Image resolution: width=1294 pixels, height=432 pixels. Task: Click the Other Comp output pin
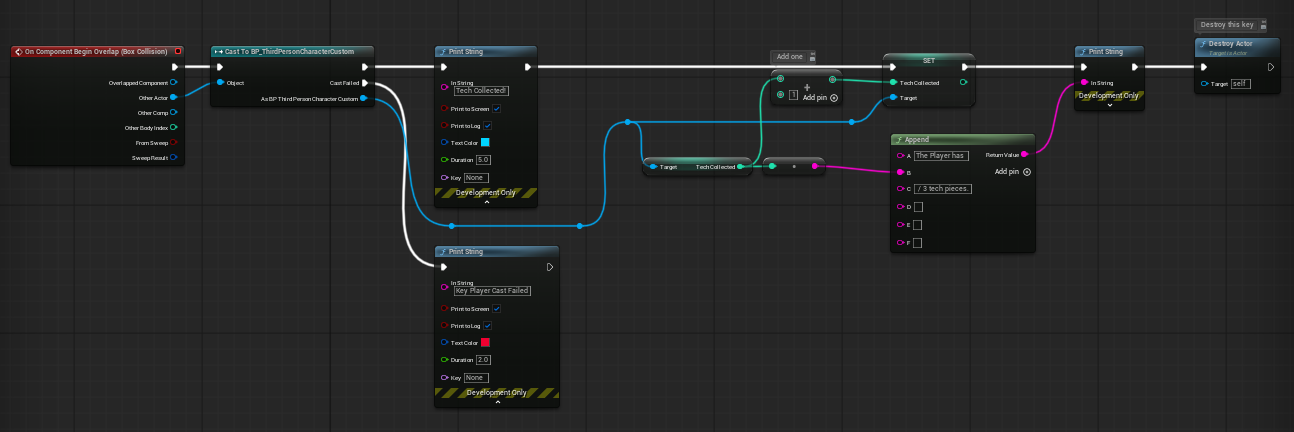point(174,112)
